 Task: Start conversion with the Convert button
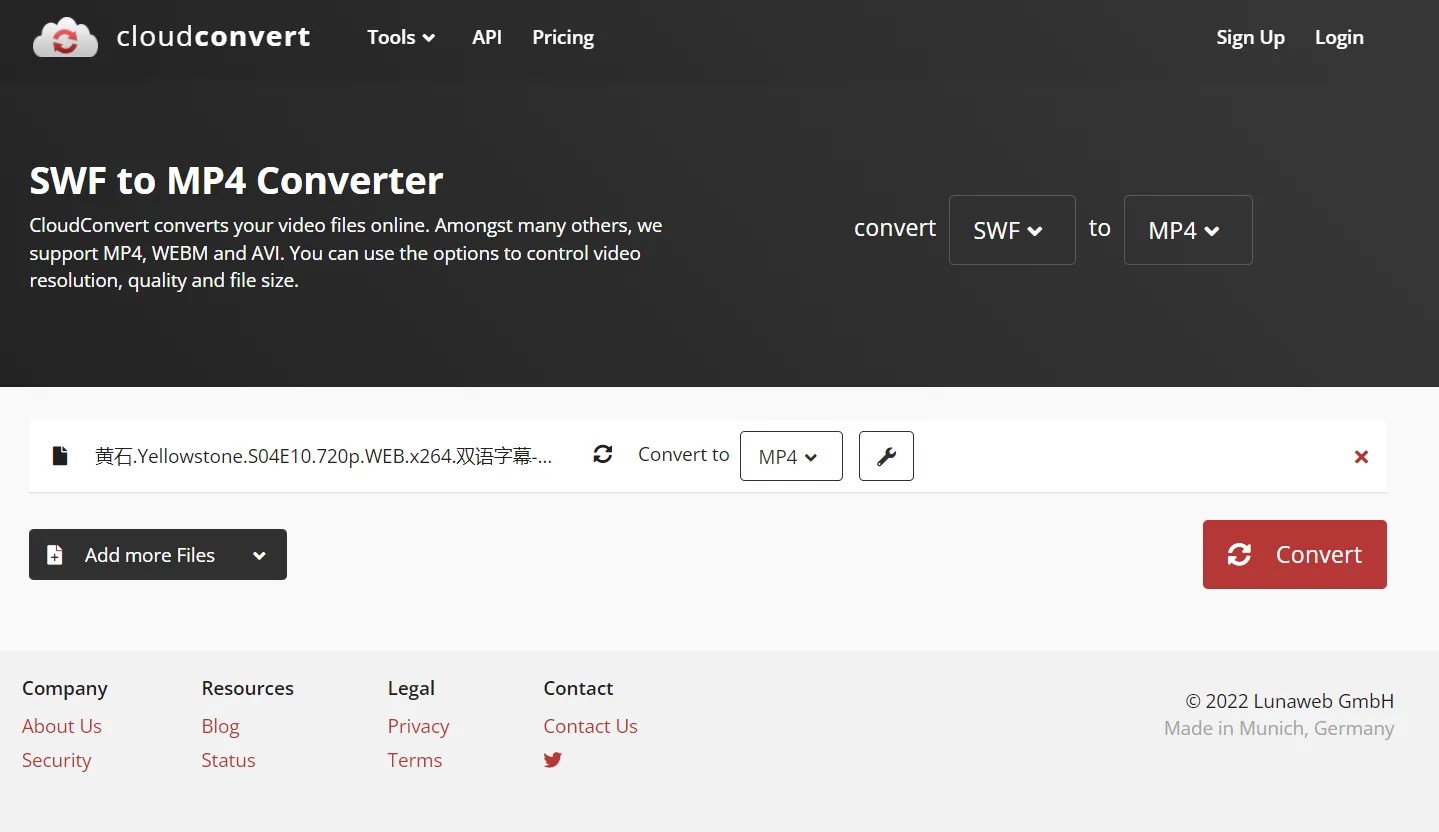(1294, 554)
